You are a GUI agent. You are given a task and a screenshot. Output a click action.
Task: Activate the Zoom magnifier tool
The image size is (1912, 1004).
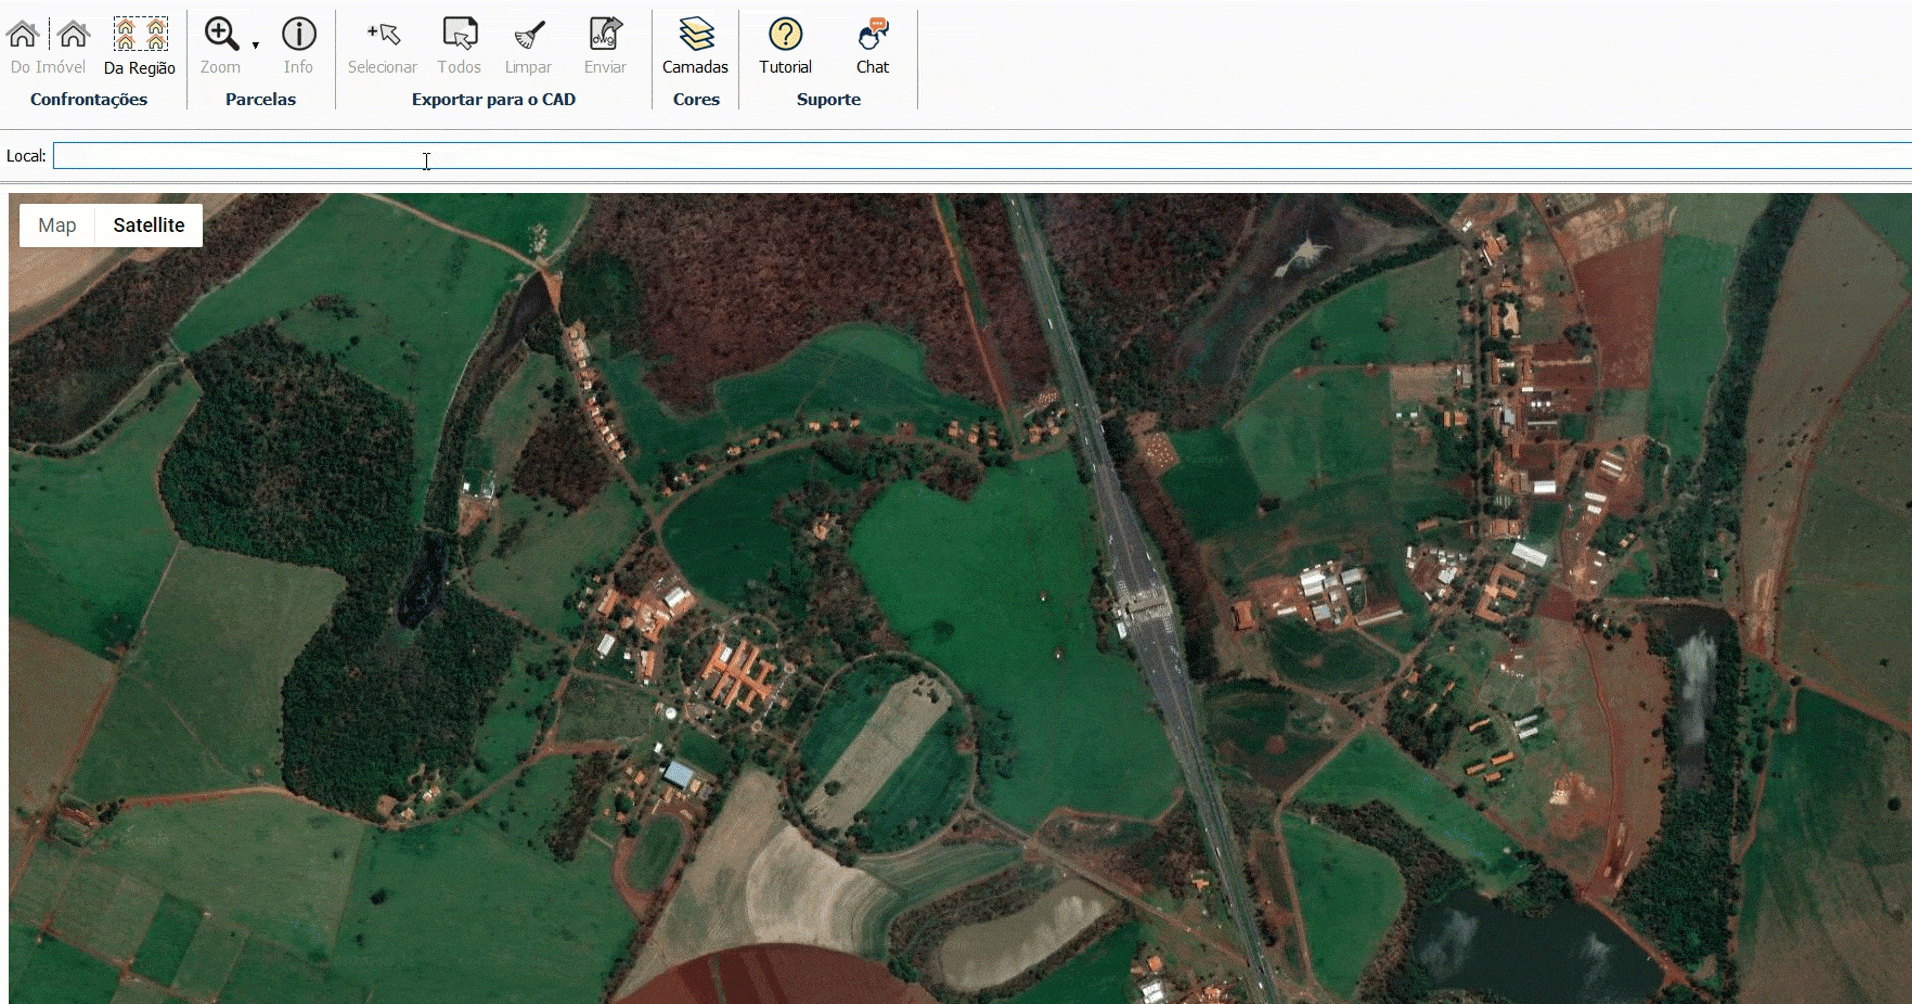(220, 46)
